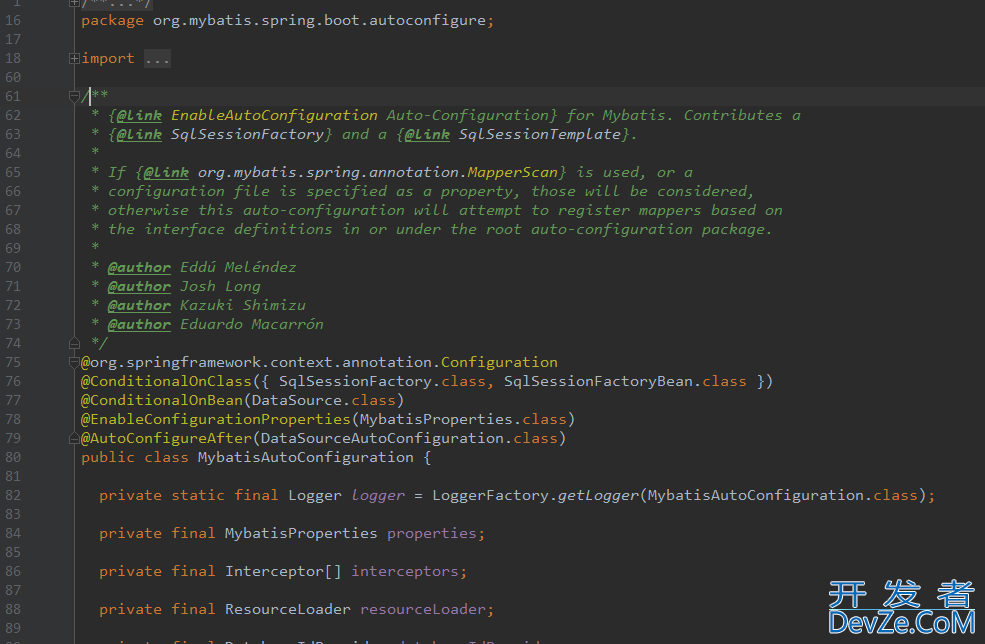Click the logger field name
The width and height of the screenshot is (985, 644).
tap(378, 496)
